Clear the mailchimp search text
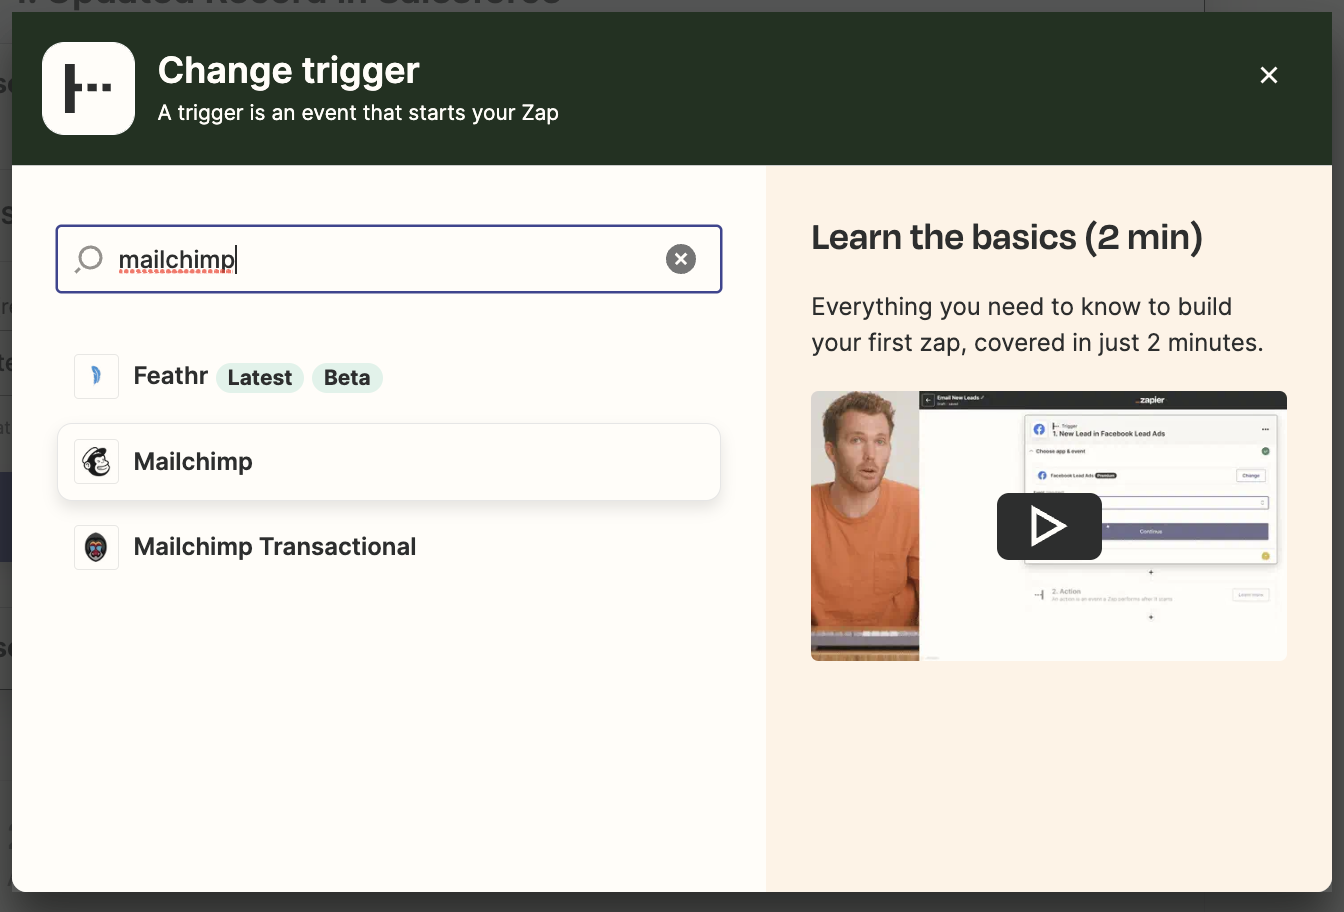 click(681, 259)
